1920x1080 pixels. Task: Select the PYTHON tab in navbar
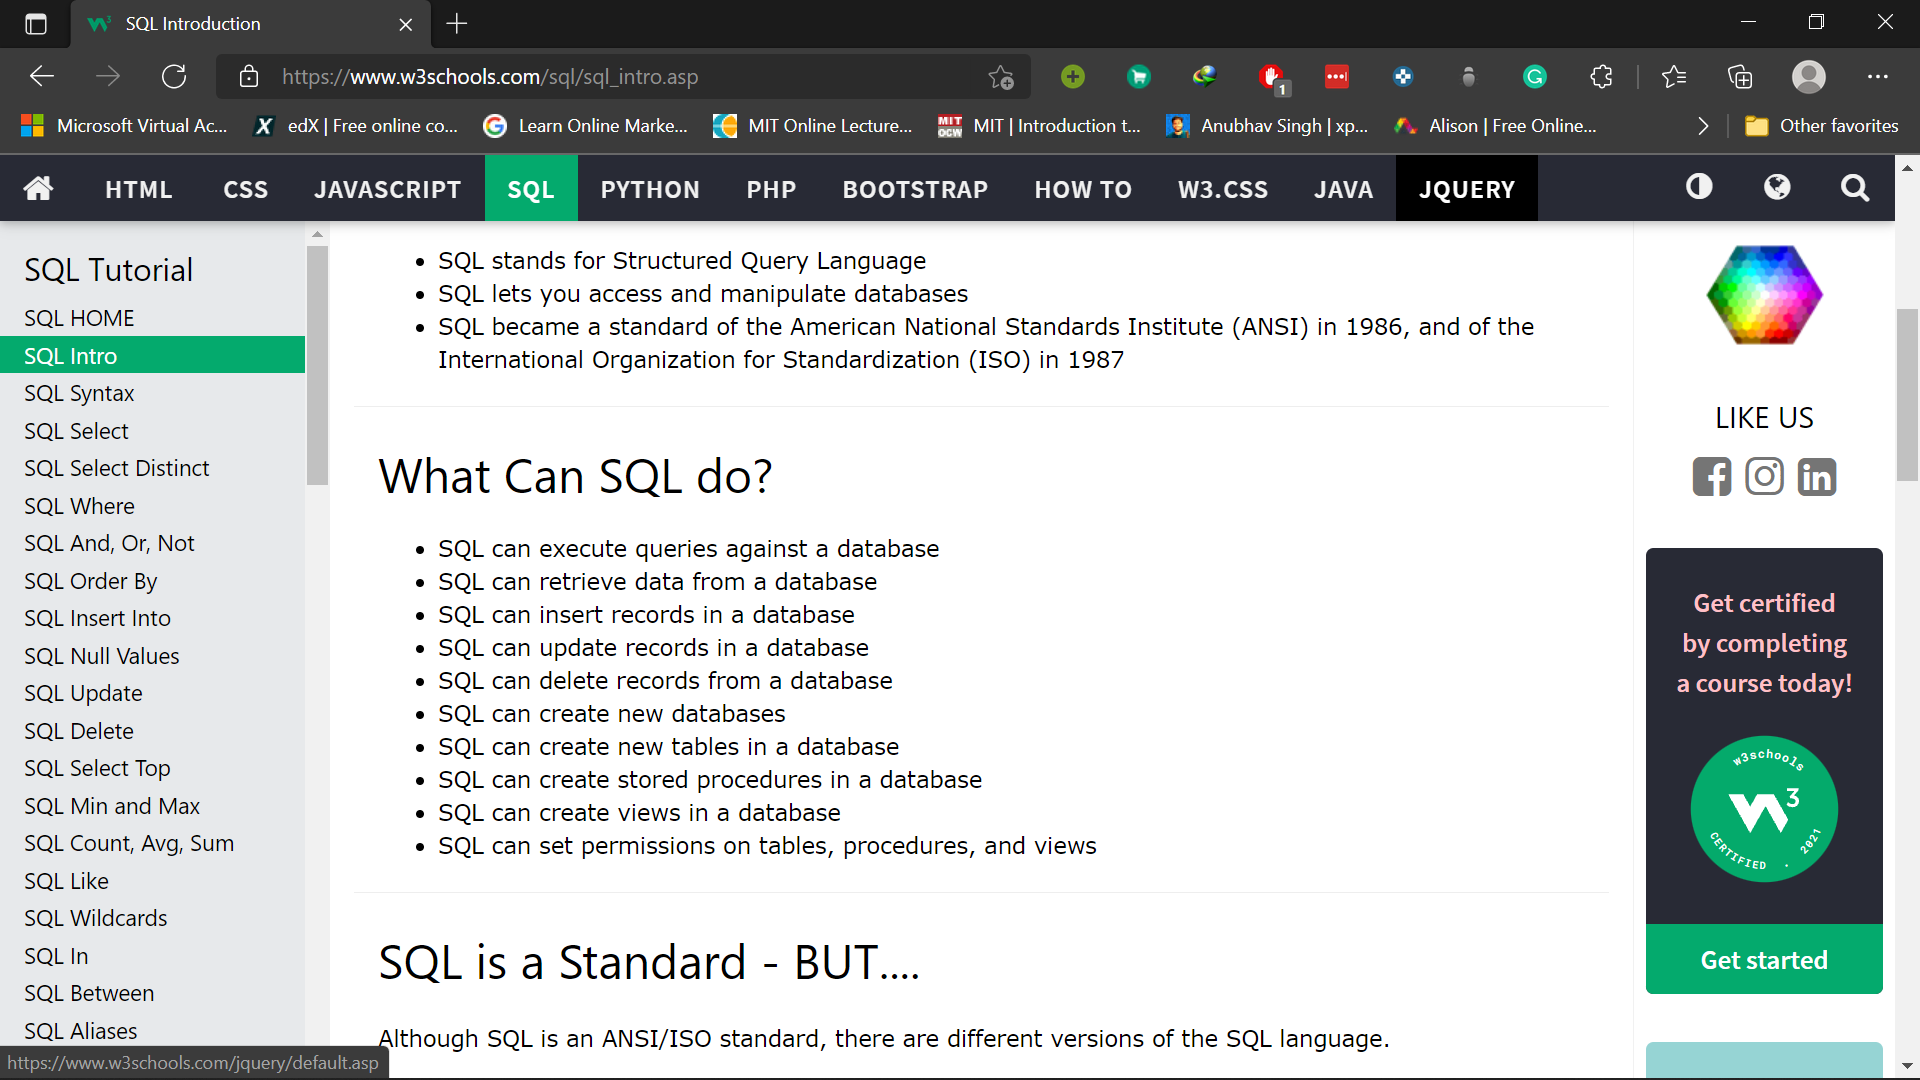click(650, 189)
